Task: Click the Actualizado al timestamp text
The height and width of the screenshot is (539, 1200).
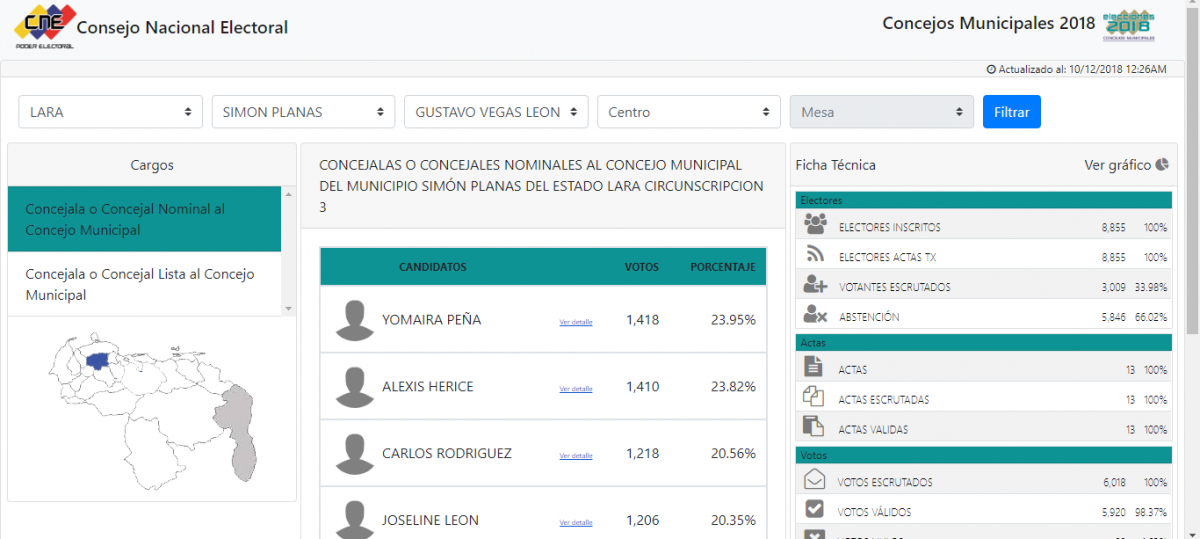Action: (x=1082, y=69)
